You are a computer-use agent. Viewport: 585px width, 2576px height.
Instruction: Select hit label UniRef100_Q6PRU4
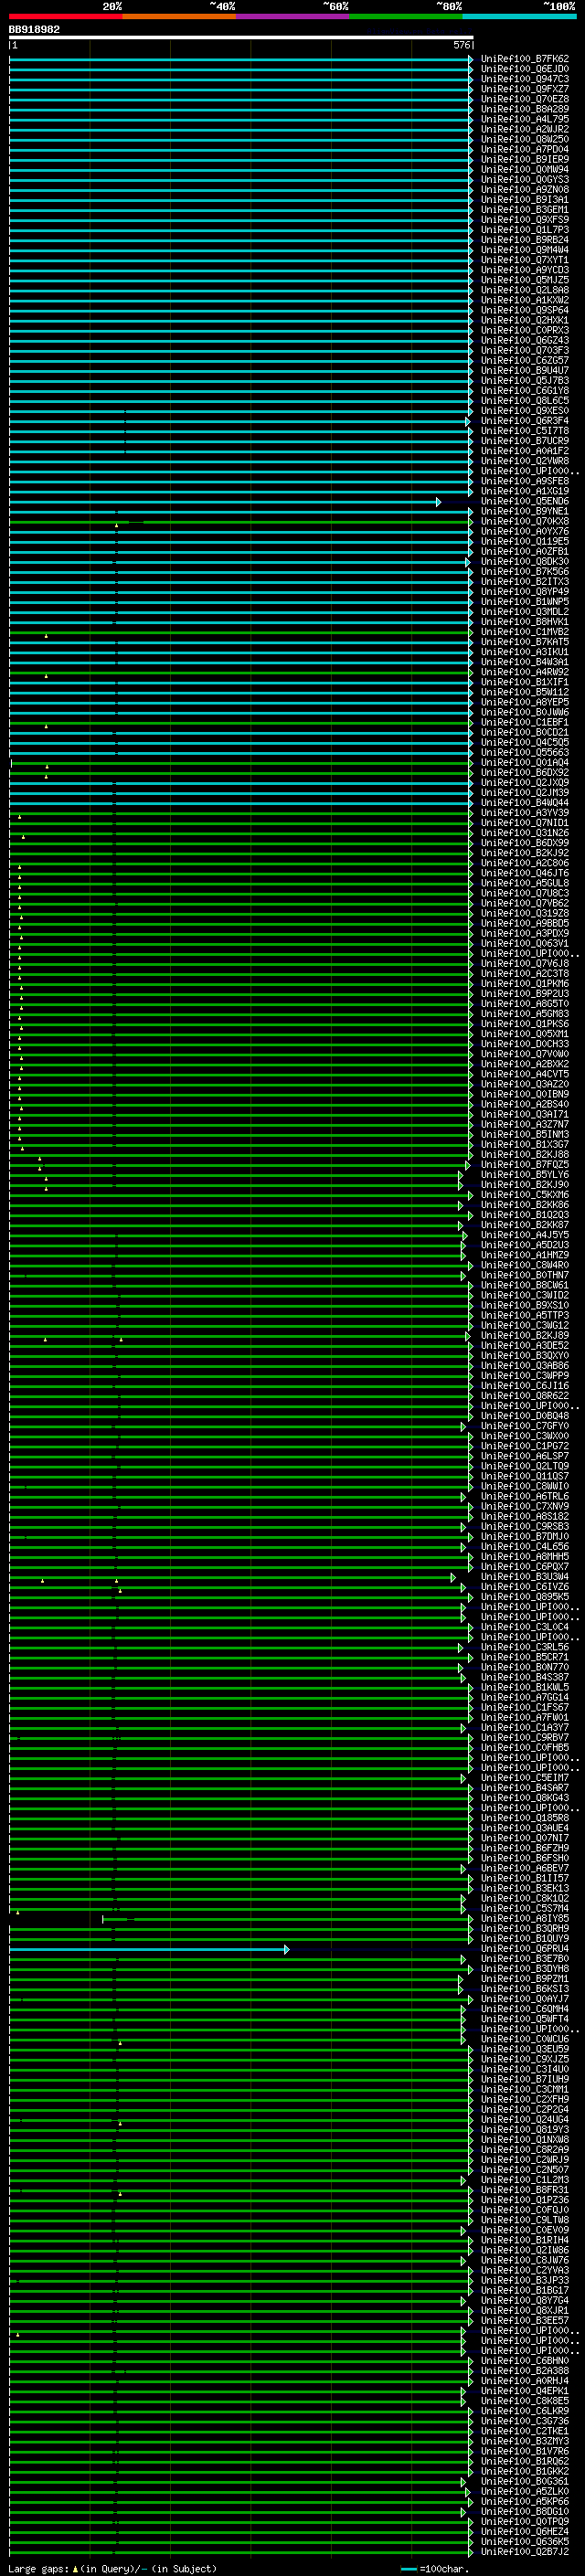pos(524,1948)
